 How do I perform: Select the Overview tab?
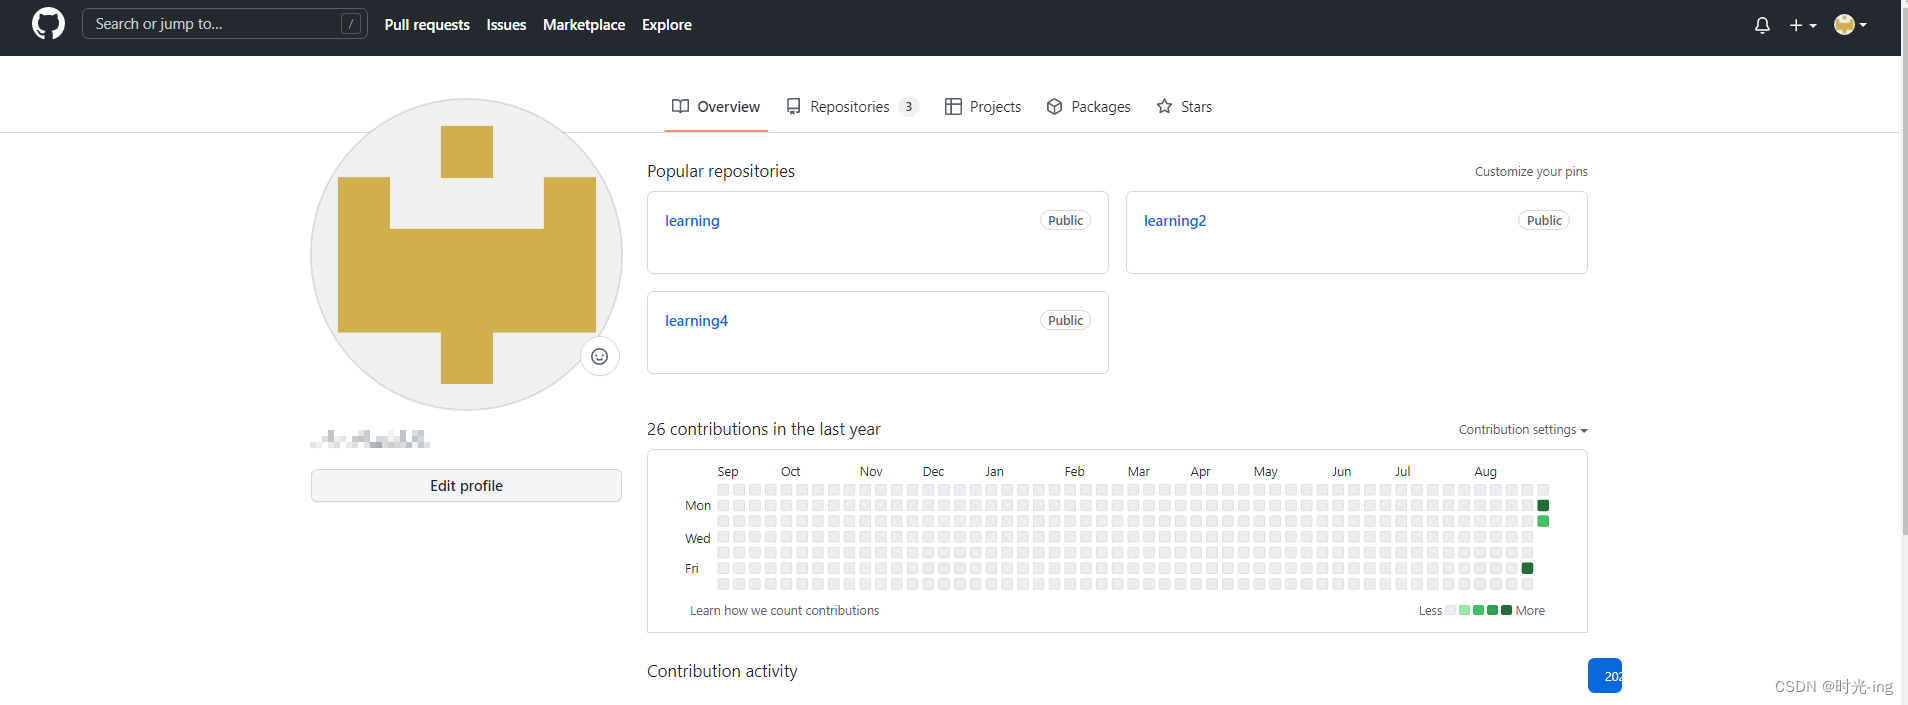pyautogui.click(x=716, y=107)
